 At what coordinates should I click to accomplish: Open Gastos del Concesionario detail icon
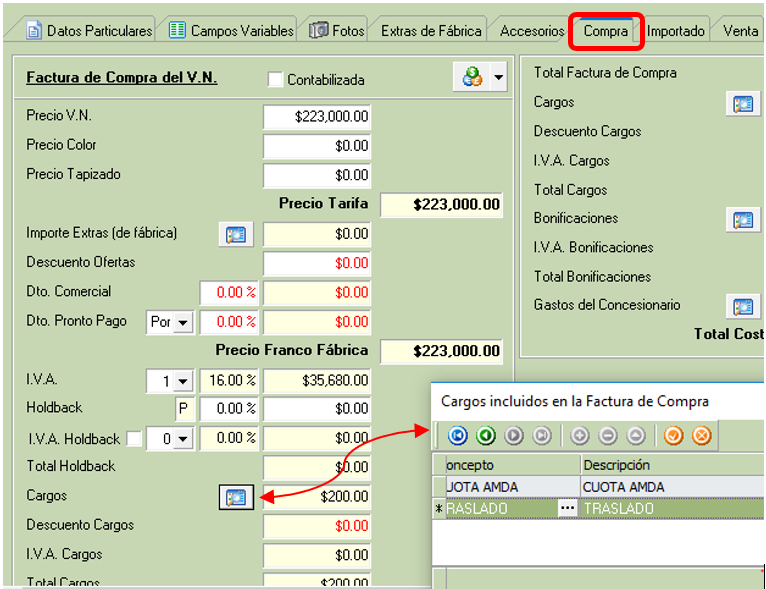[742, 306]
